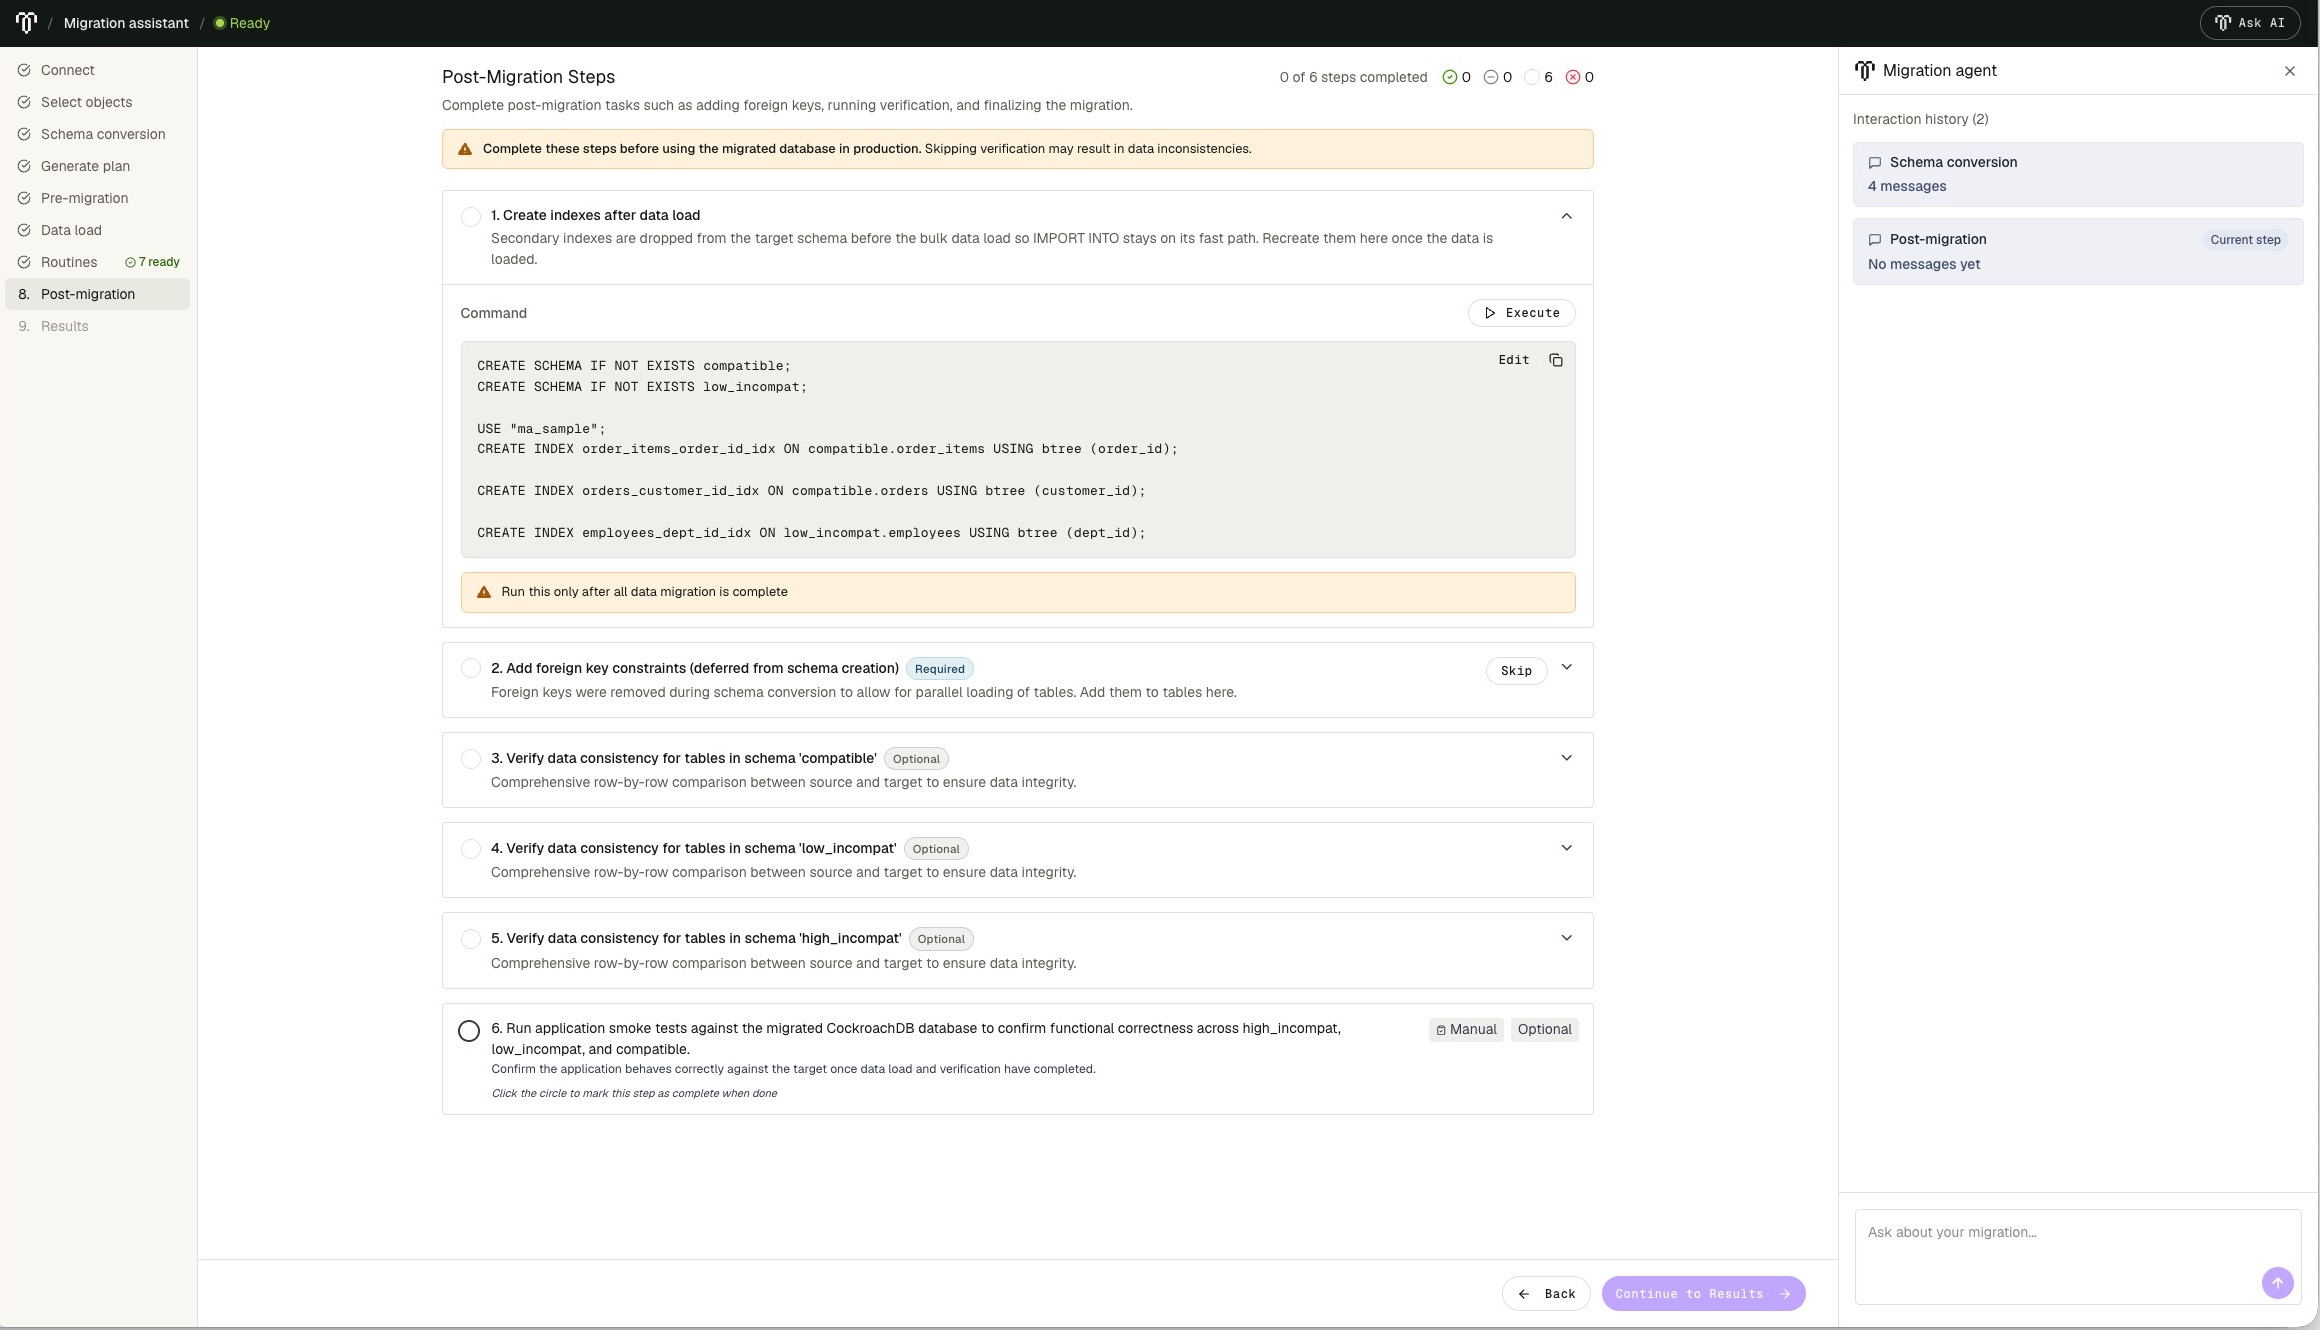
Task: Open Schema conversion interaction history
Action: click(2077, 174)
